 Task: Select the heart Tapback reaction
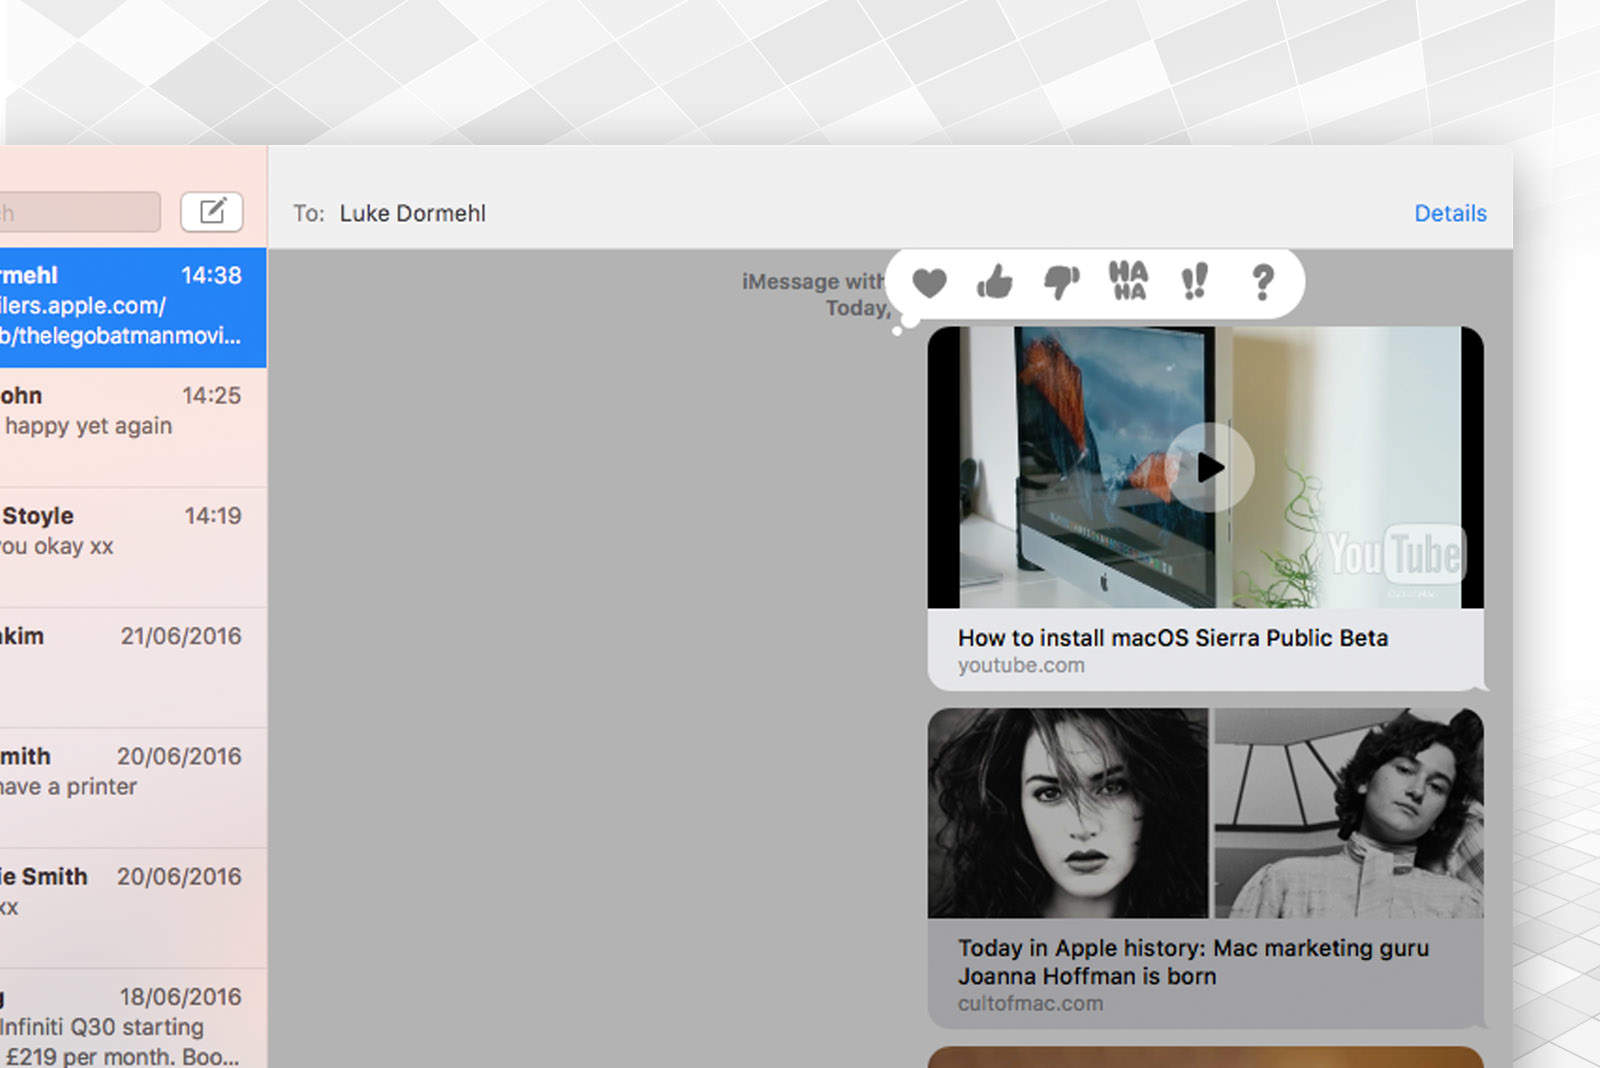point(929,283)
